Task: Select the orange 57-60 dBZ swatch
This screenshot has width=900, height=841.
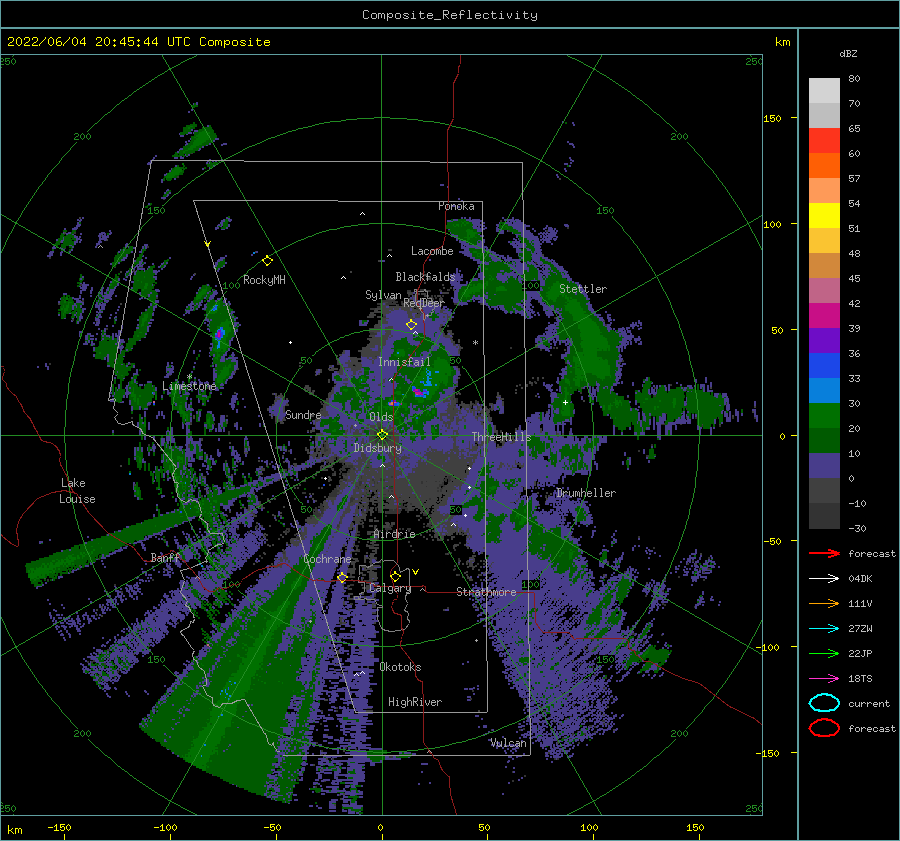Action: coord(824,166)
